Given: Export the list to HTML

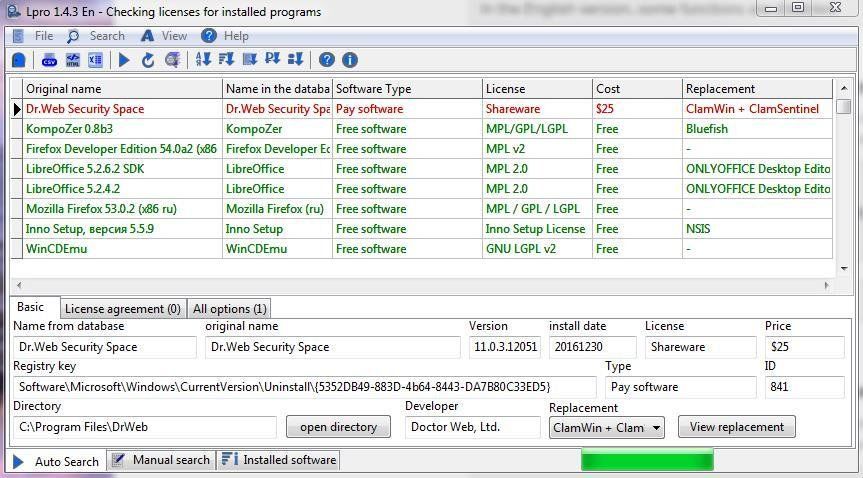Looking at the screenshot, I should (x=73, y=59).
